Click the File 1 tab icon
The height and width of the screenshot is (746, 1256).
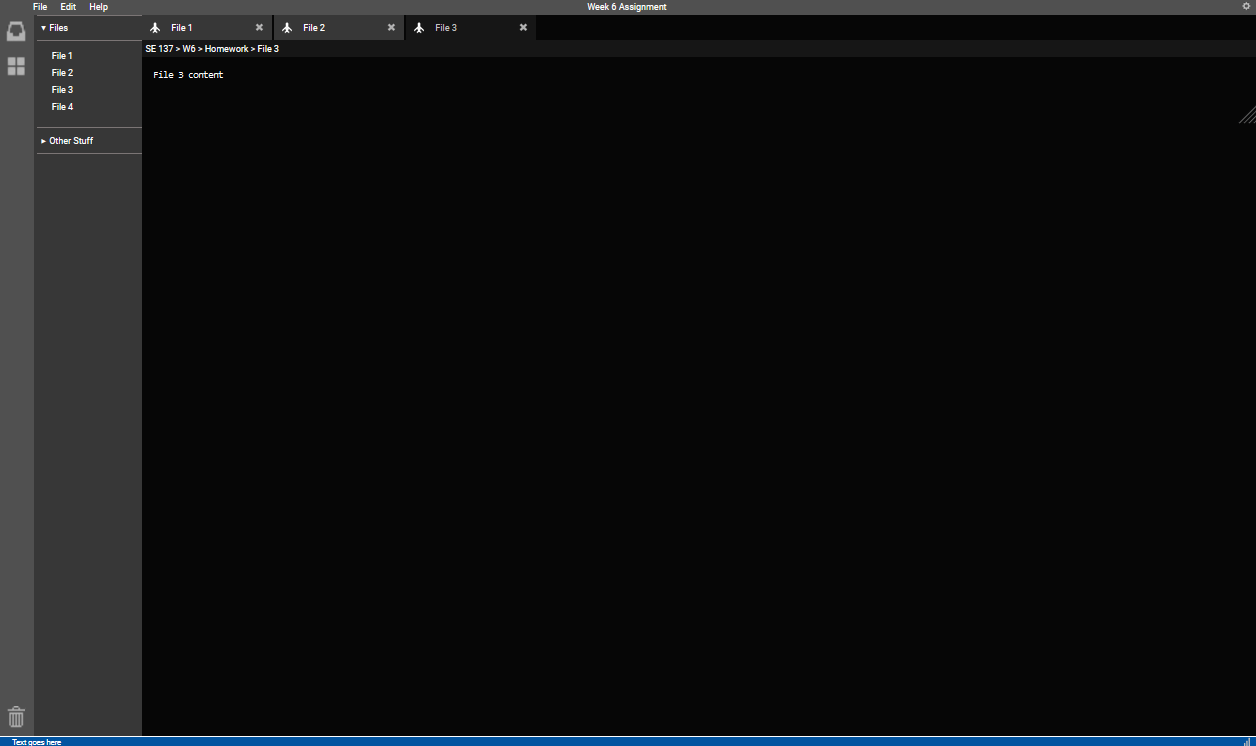point(155,28)
